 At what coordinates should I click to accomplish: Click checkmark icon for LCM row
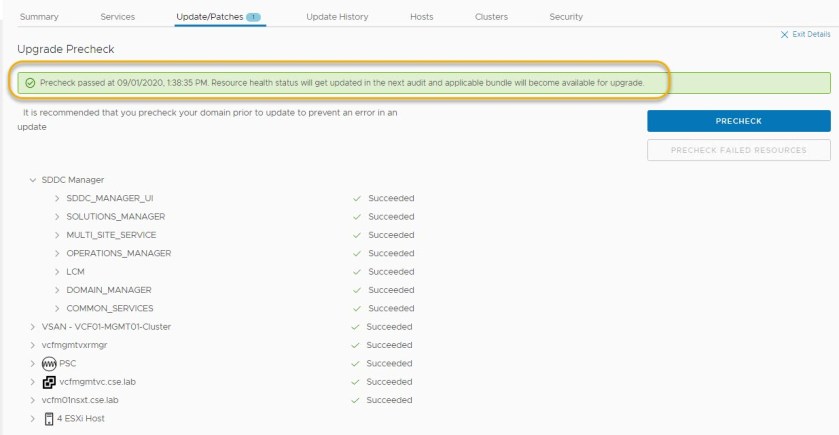click(357, 272)
